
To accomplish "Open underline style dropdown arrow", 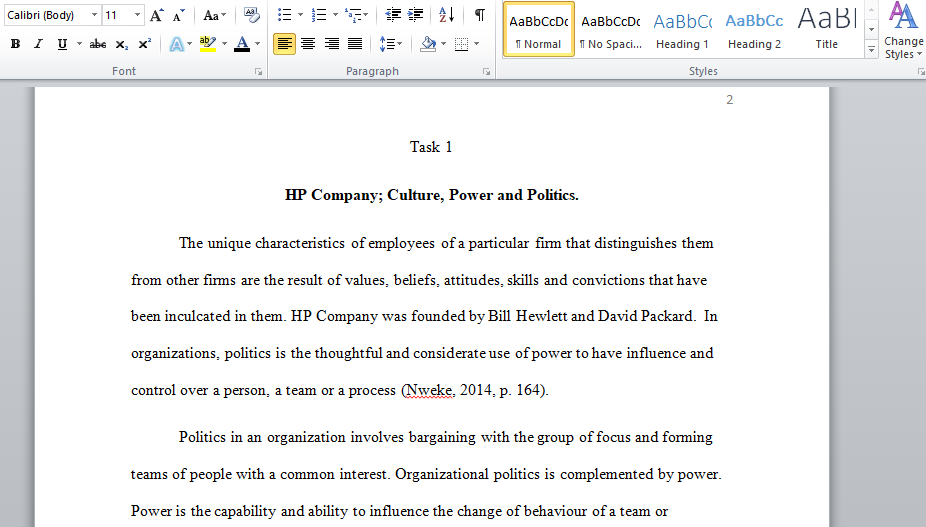I will (79, 44).
